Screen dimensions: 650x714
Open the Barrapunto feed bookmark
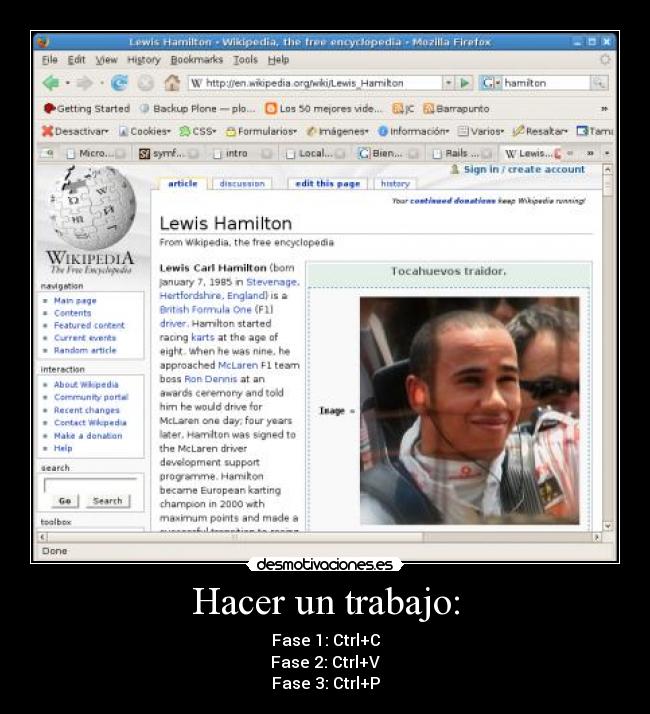coord(456,108)
